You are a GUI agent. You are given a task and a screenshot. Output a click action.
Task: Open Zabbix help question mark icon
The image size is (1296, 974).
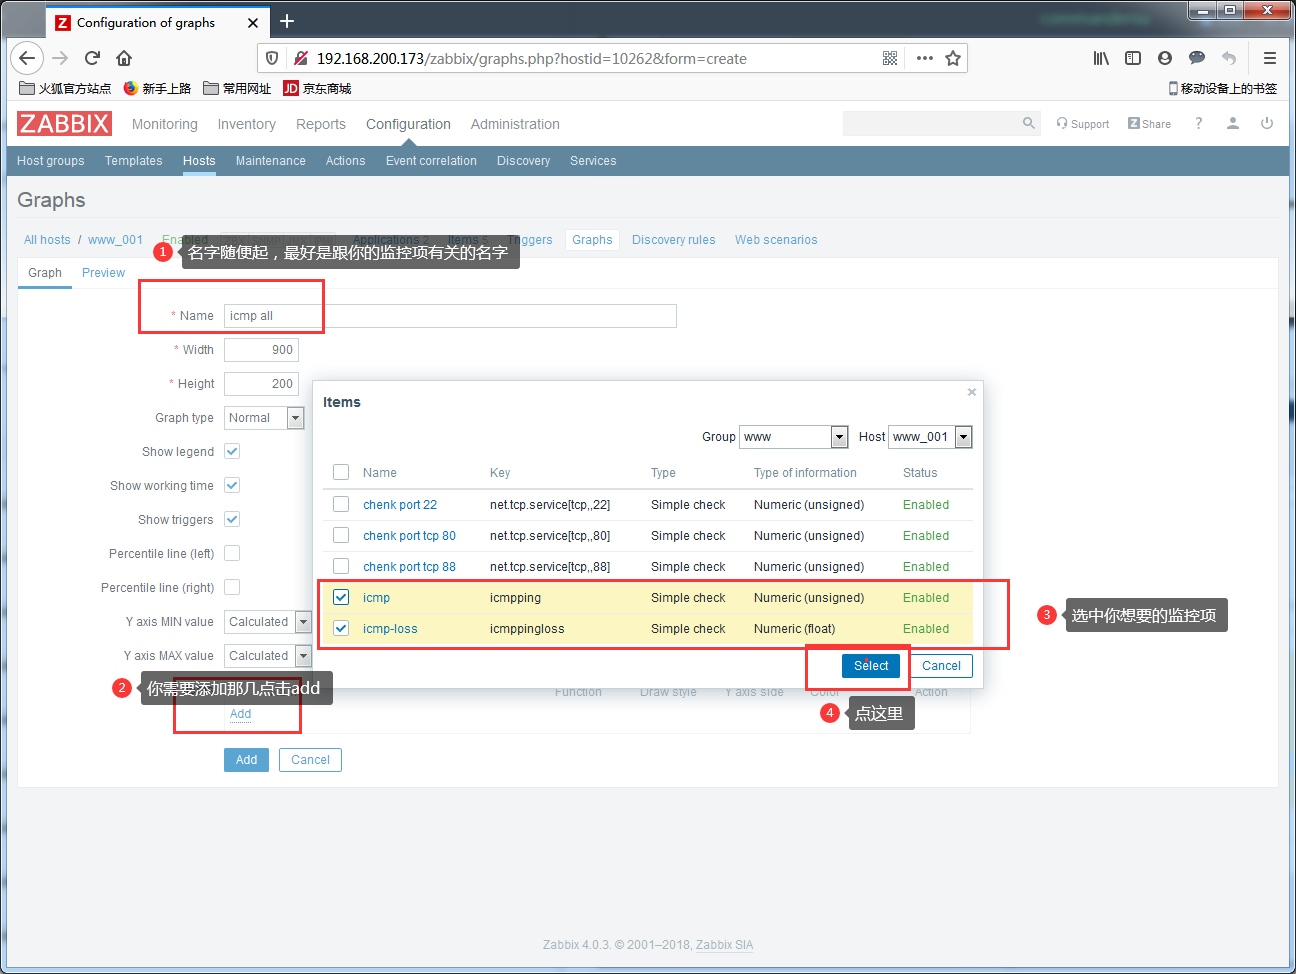[1198, 123]
